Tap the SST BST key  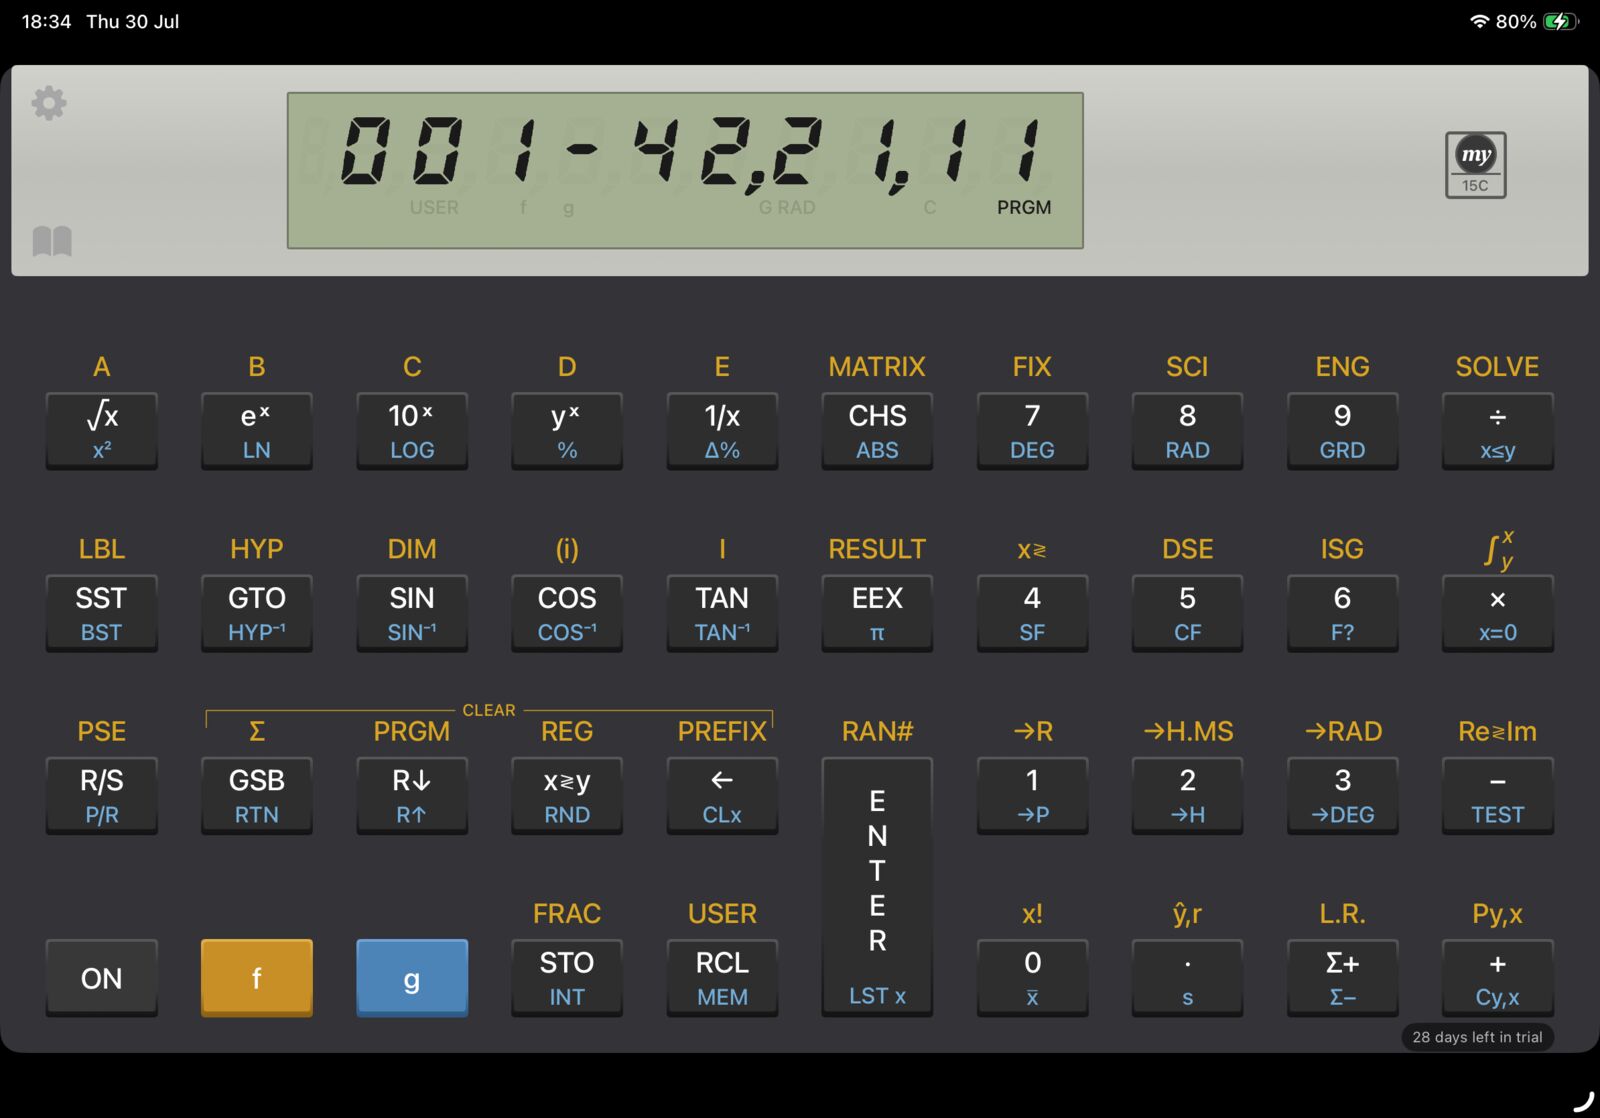coord(102,613)
